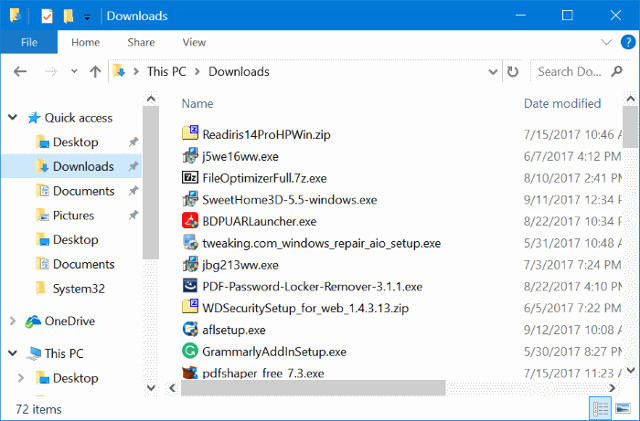
Task: Click the chevron after This PC in address bar
Action: click(x=197, y=72)
